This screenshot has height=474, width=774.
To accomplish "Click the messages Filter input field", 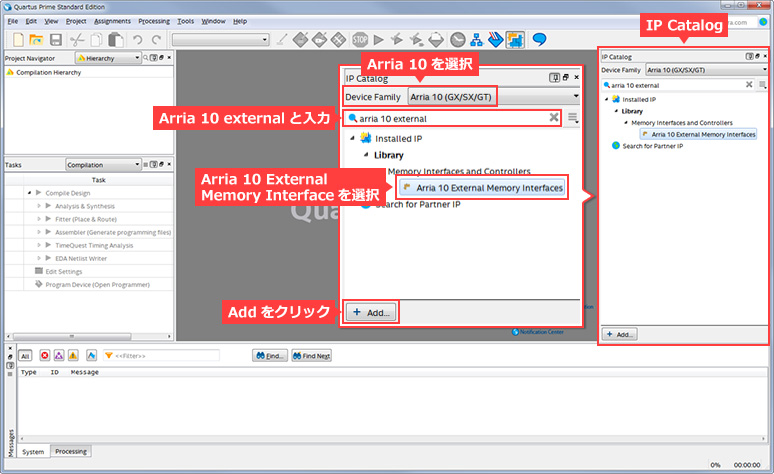I will [161, 356].
